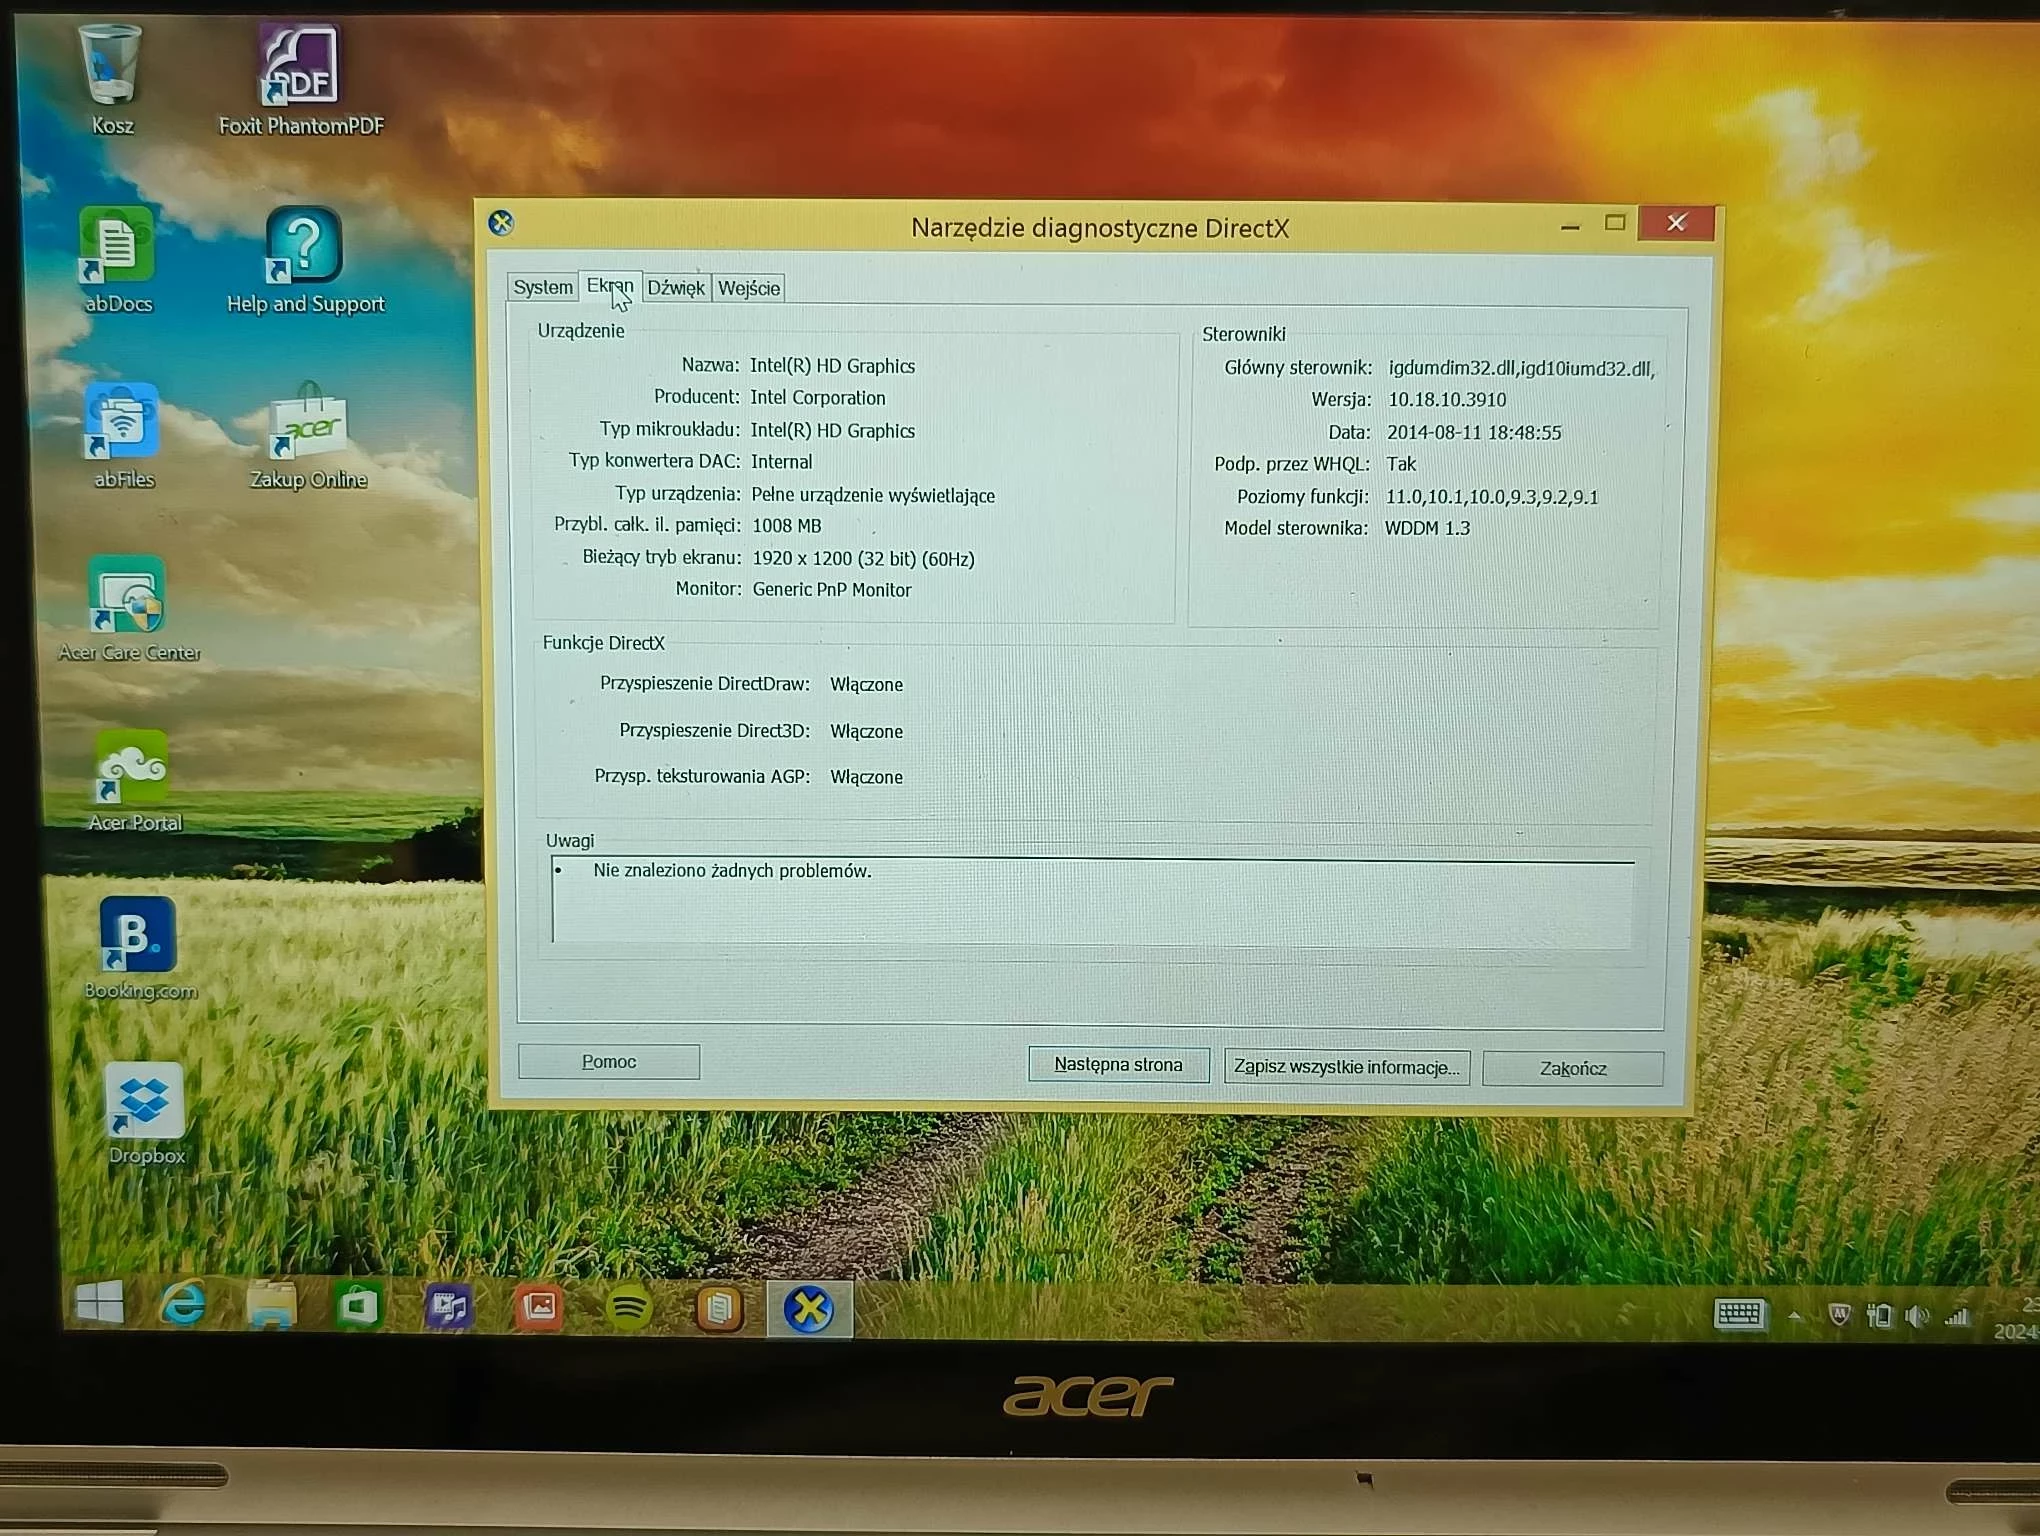The height and width of the screenshot is (1536, 2040).
Task: Switch to the System tab
Action: coord(542,287)
